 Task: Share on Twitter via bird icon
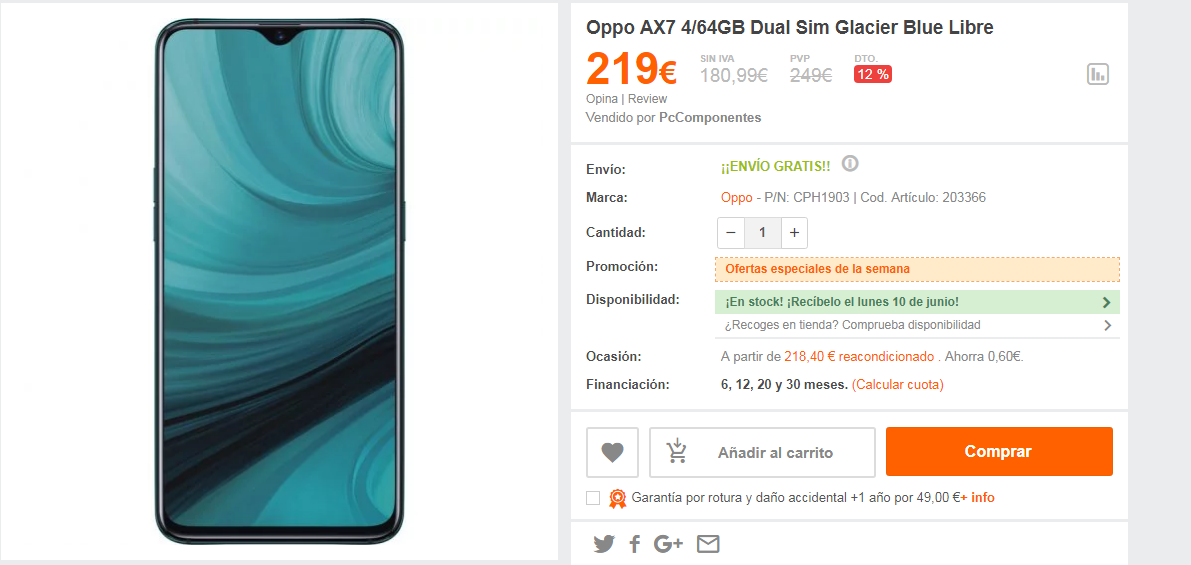click(x=604, y=544)
